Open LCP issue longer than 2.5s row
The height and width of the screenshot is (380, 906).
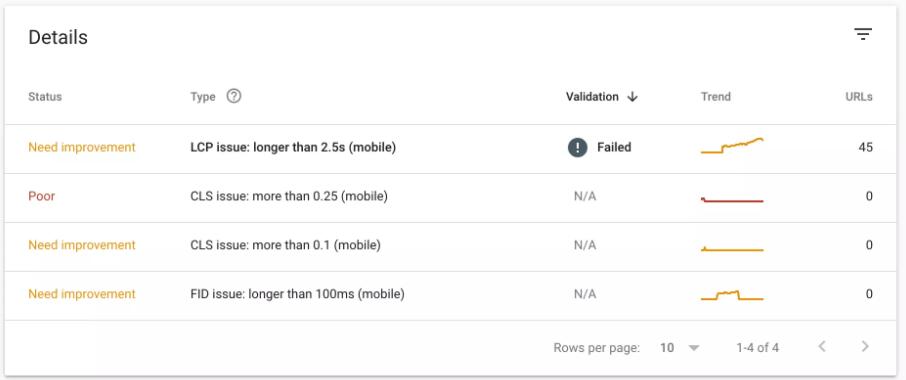[451, 149]
